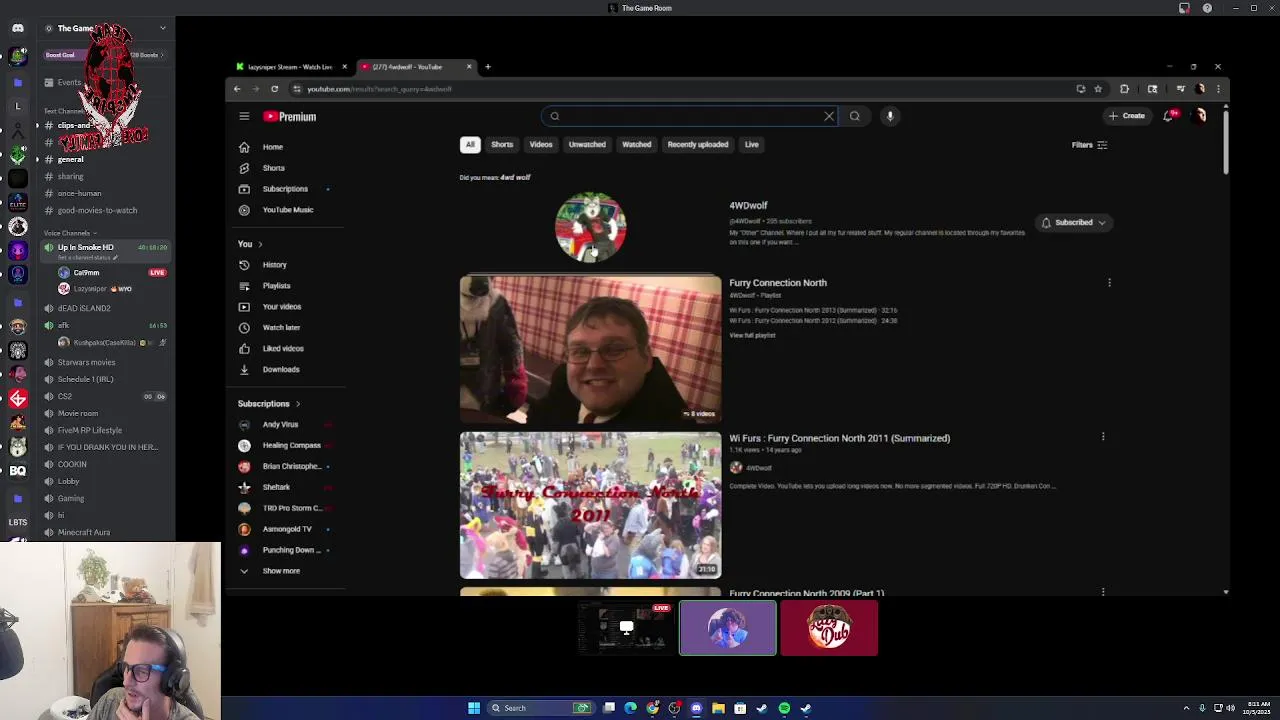Screen dimensions: 1280x720
Task: Start voice search with the microphone icon
Action: pyautogui.click(x=890, y=116)
